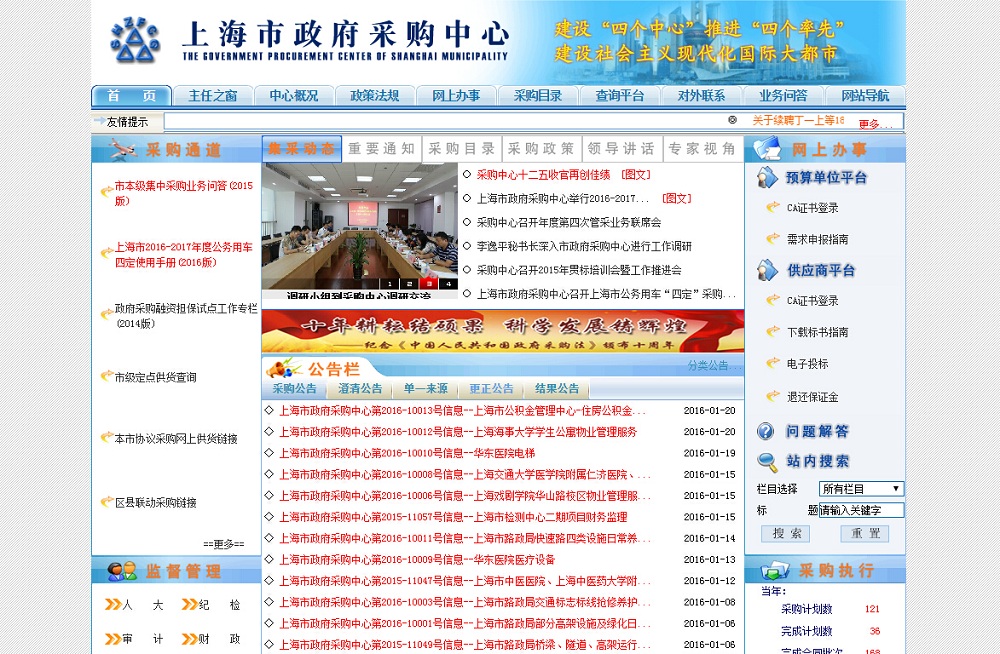Click the arrow icon beside 审计
Screen dimensions: 1000x654
pos(113,639)
